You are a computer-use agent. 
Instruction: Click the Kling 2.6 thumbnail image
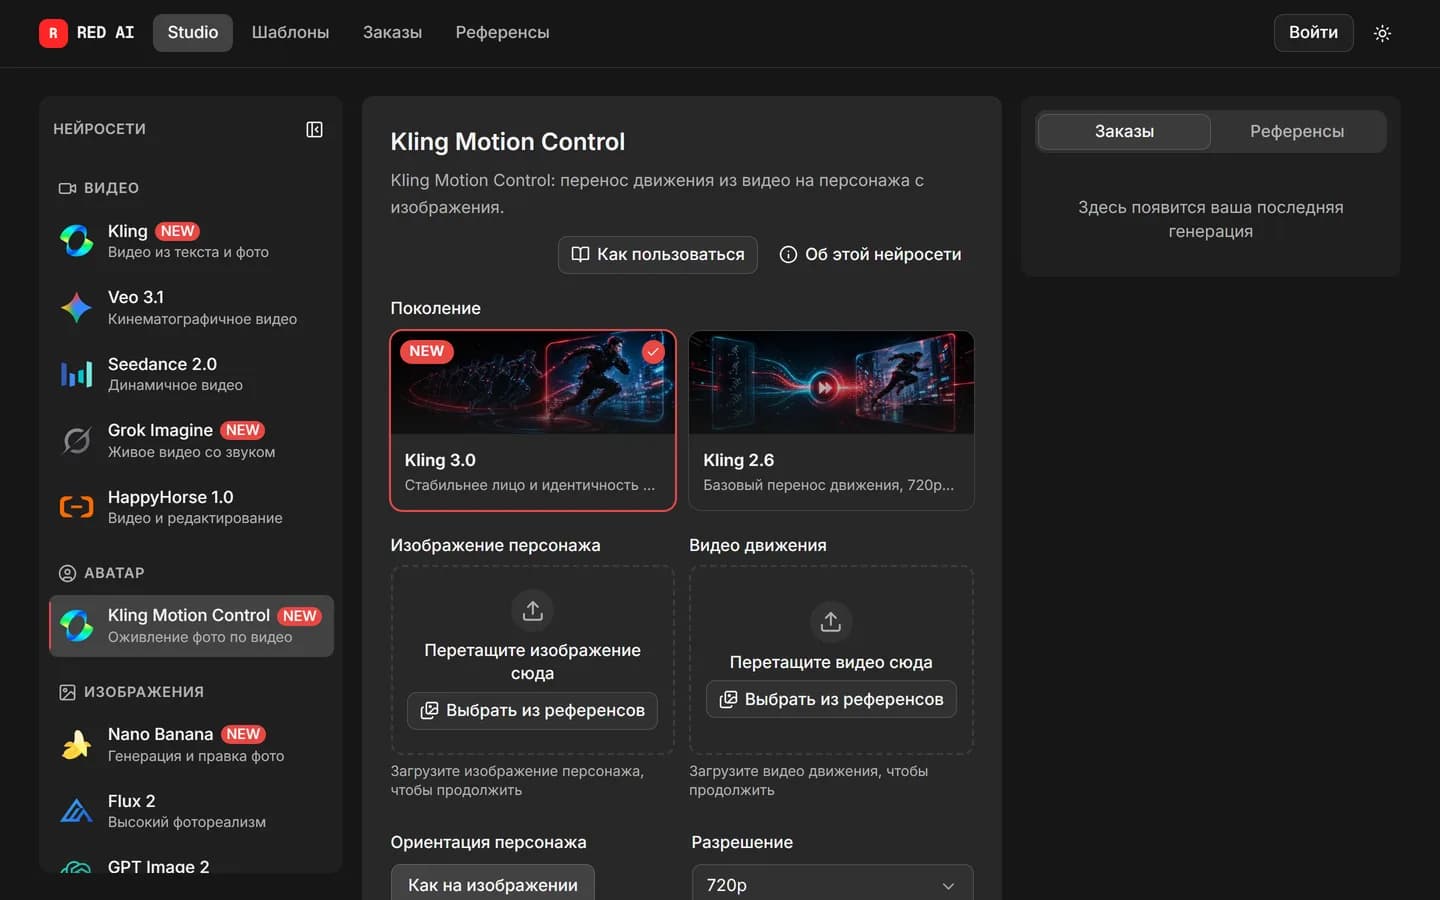click(x=832, y=382)
